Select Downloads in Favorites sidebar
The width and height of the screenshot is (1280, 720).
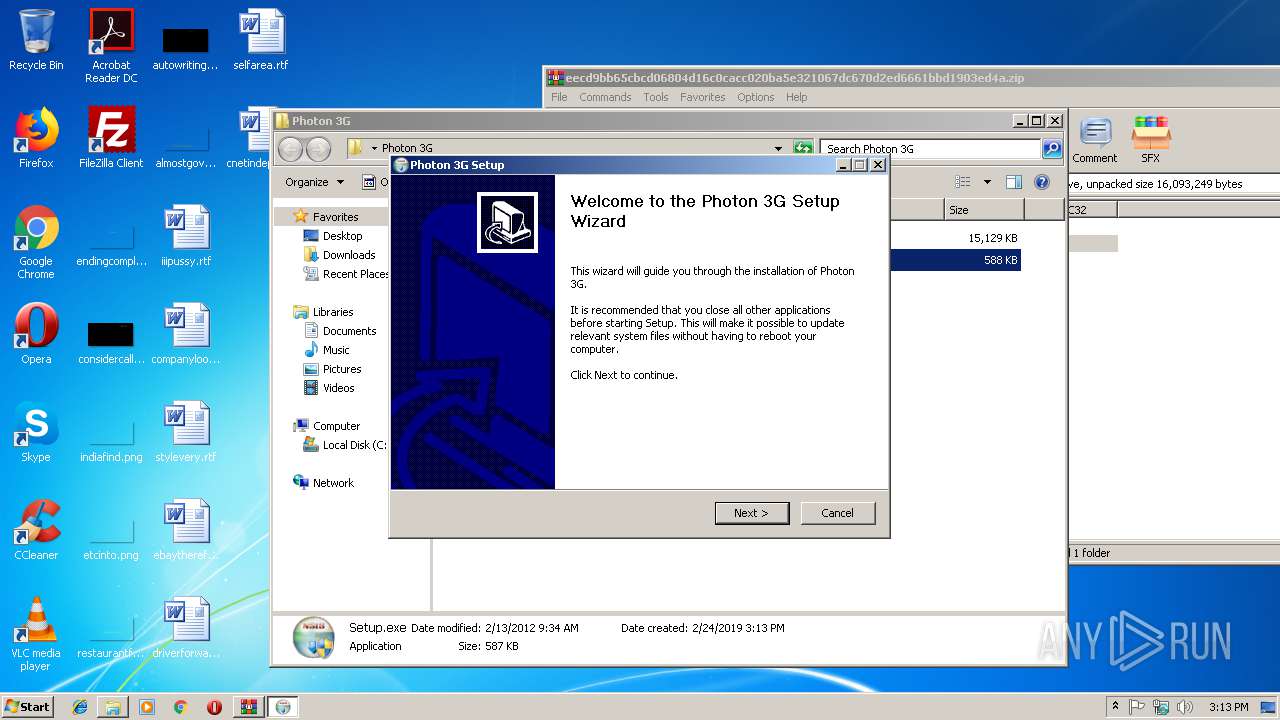[339, 255]
